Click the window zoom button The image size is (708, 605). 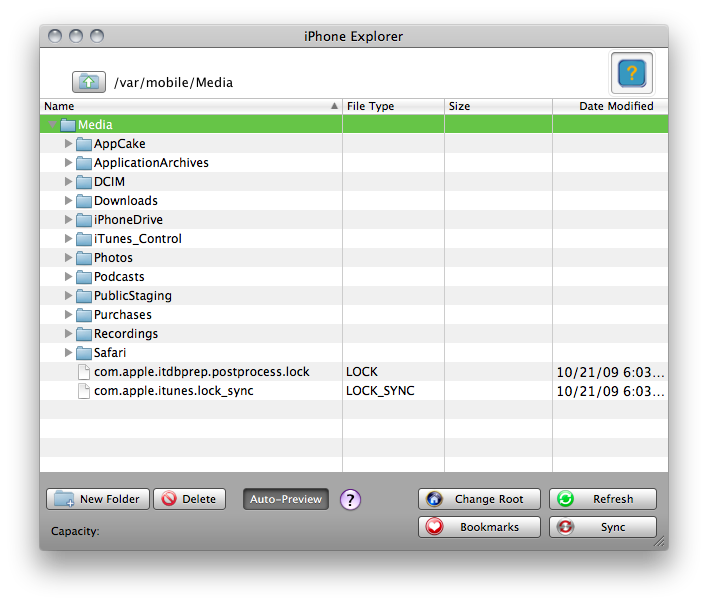coord(97,36)
